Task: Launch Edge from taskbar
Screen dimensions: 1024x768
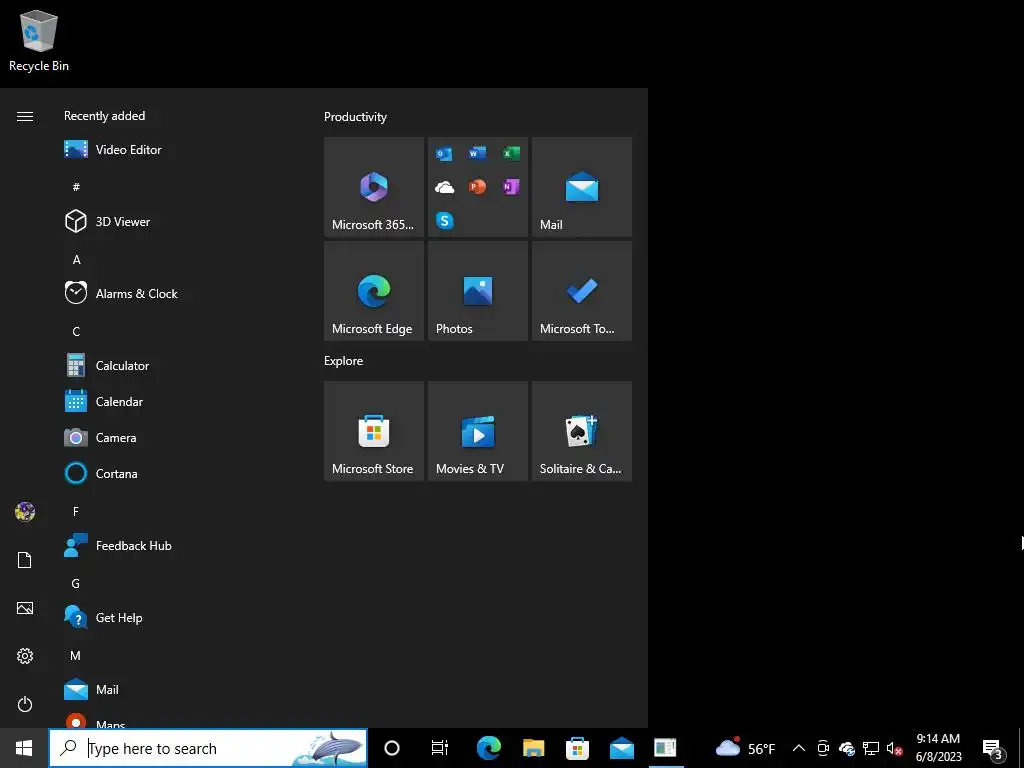Action: [x=488, y=748]
